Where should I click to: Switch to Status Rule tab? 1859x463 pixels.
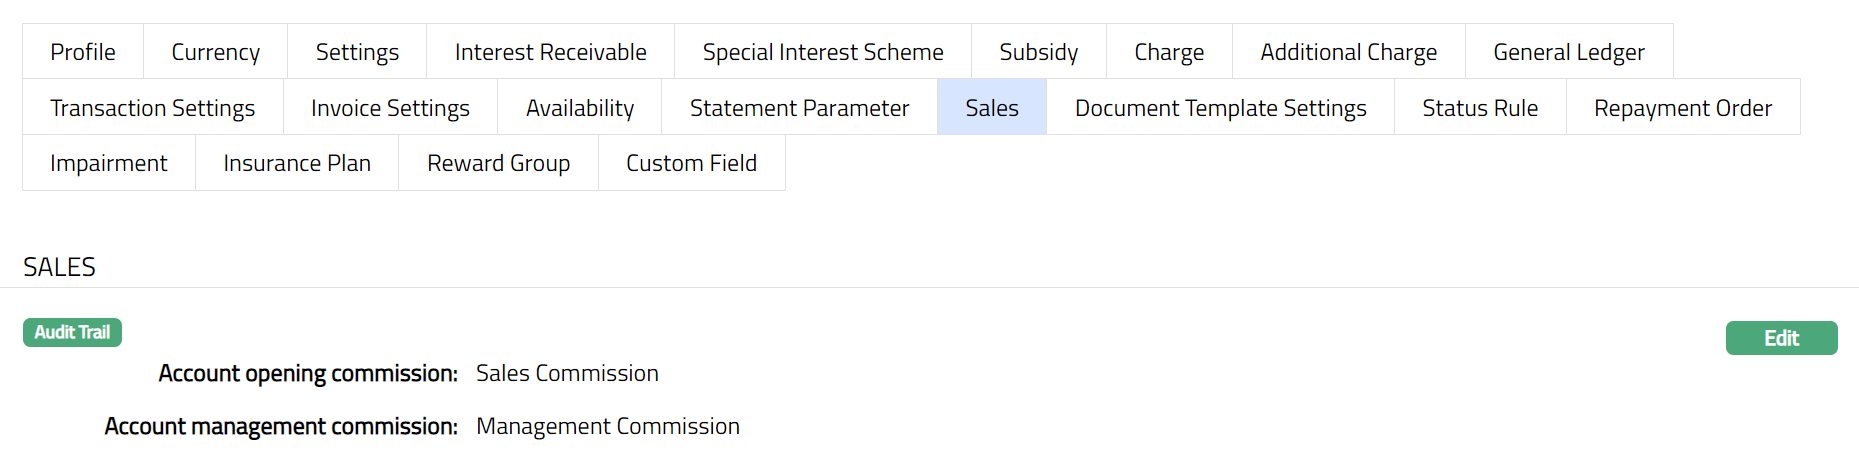(x=1480, y=108)
